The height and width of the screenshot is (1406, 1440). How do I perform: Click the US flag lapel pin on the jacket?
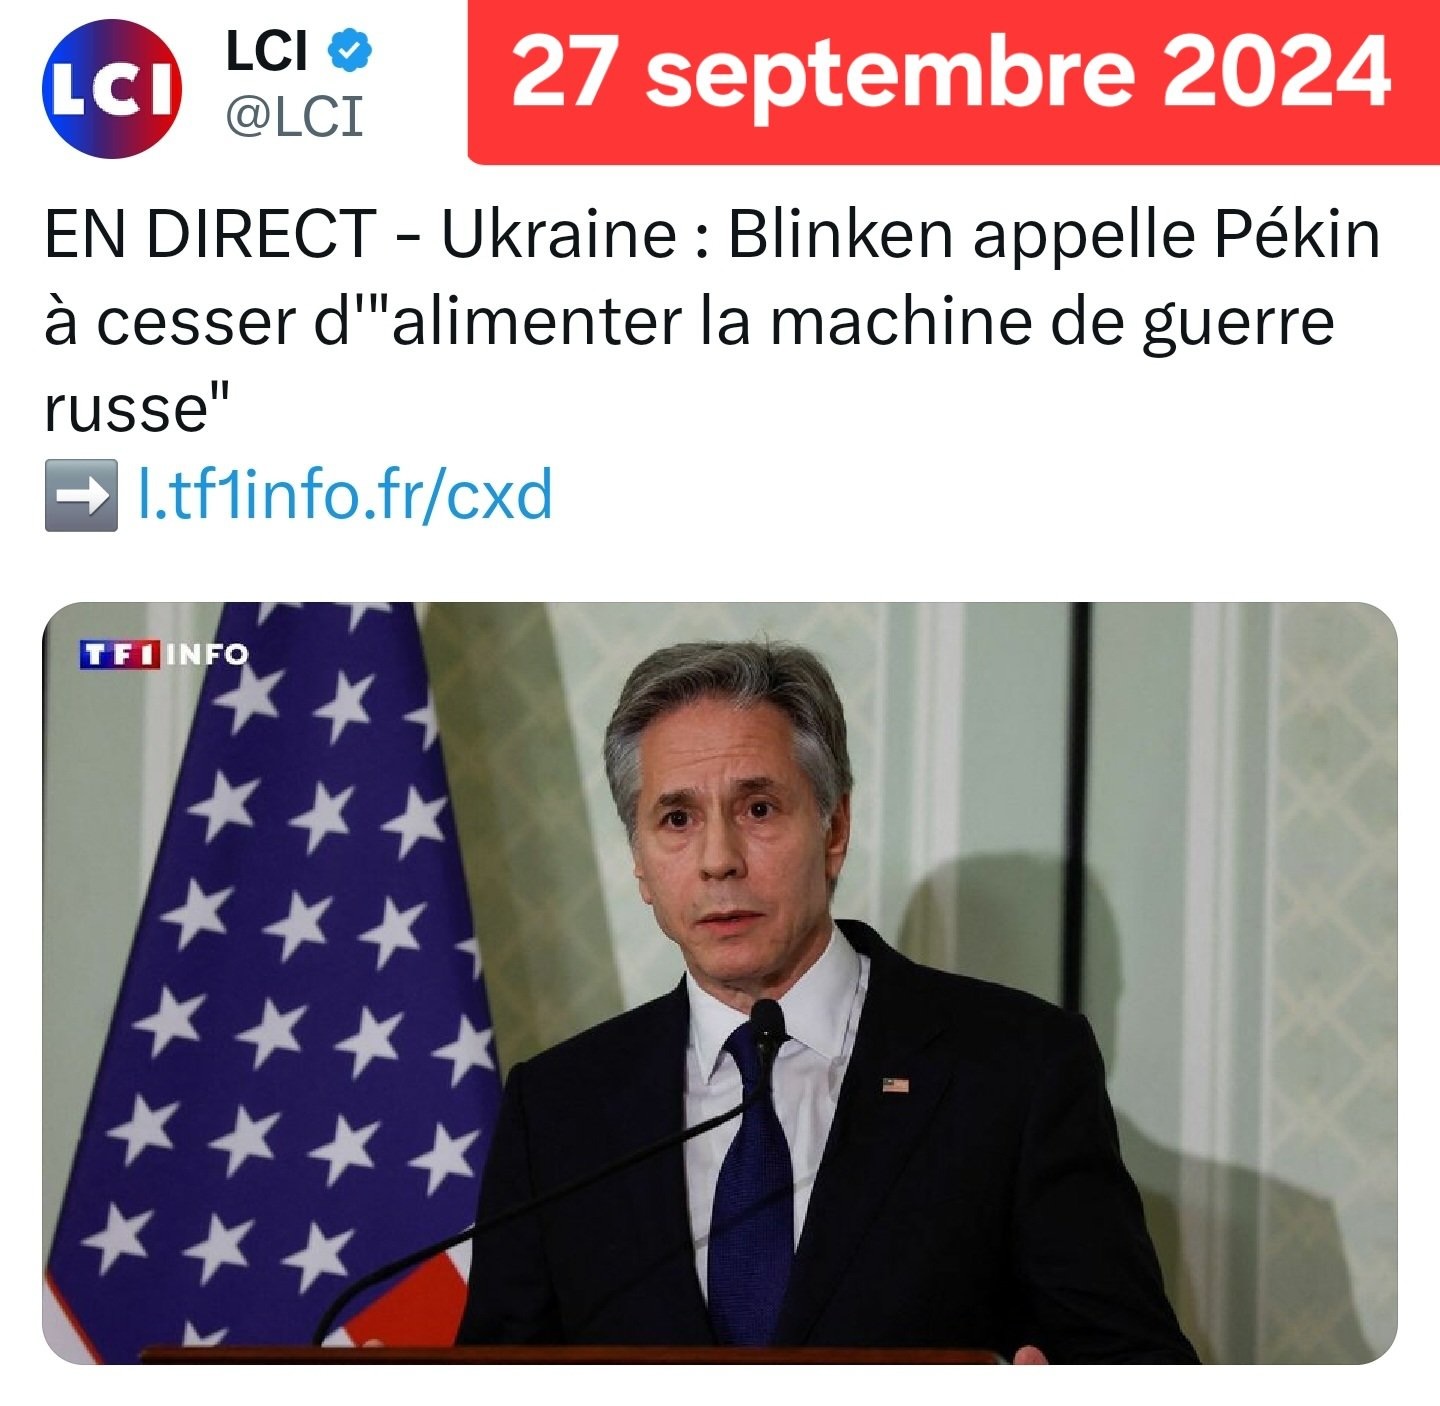[895, 1085]
